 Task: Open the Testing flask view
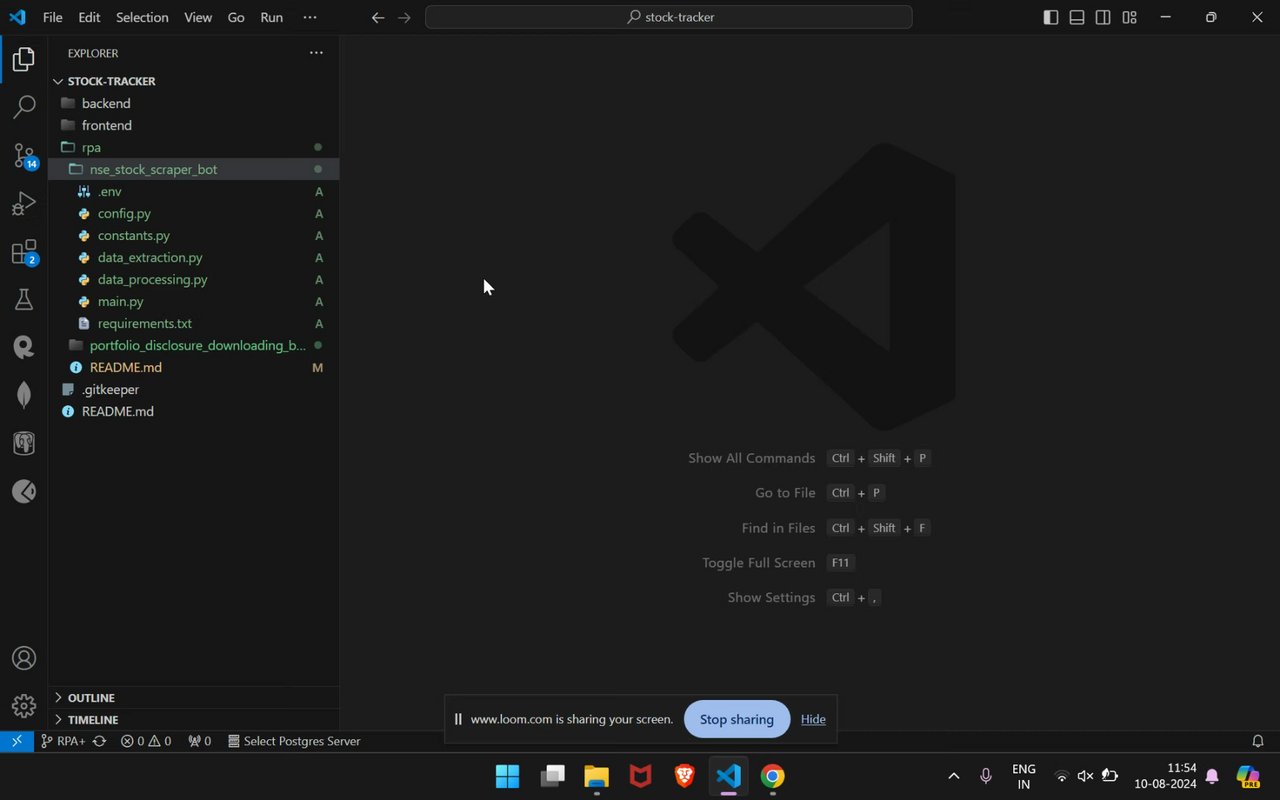point(24,299)
